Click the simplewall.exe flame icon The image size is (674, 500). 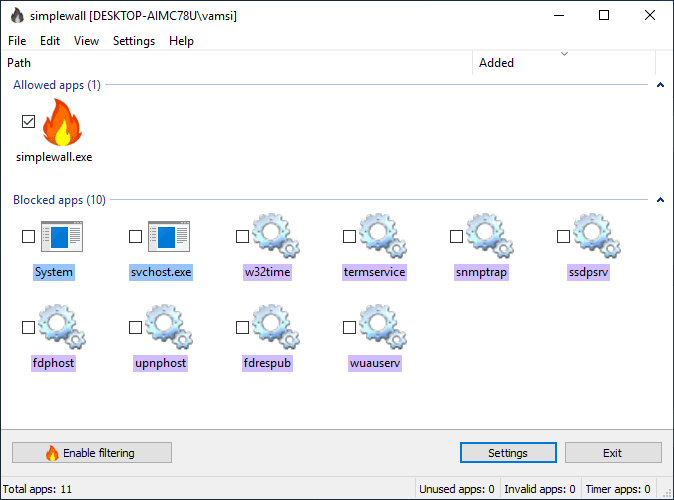[x=62, y=123]
